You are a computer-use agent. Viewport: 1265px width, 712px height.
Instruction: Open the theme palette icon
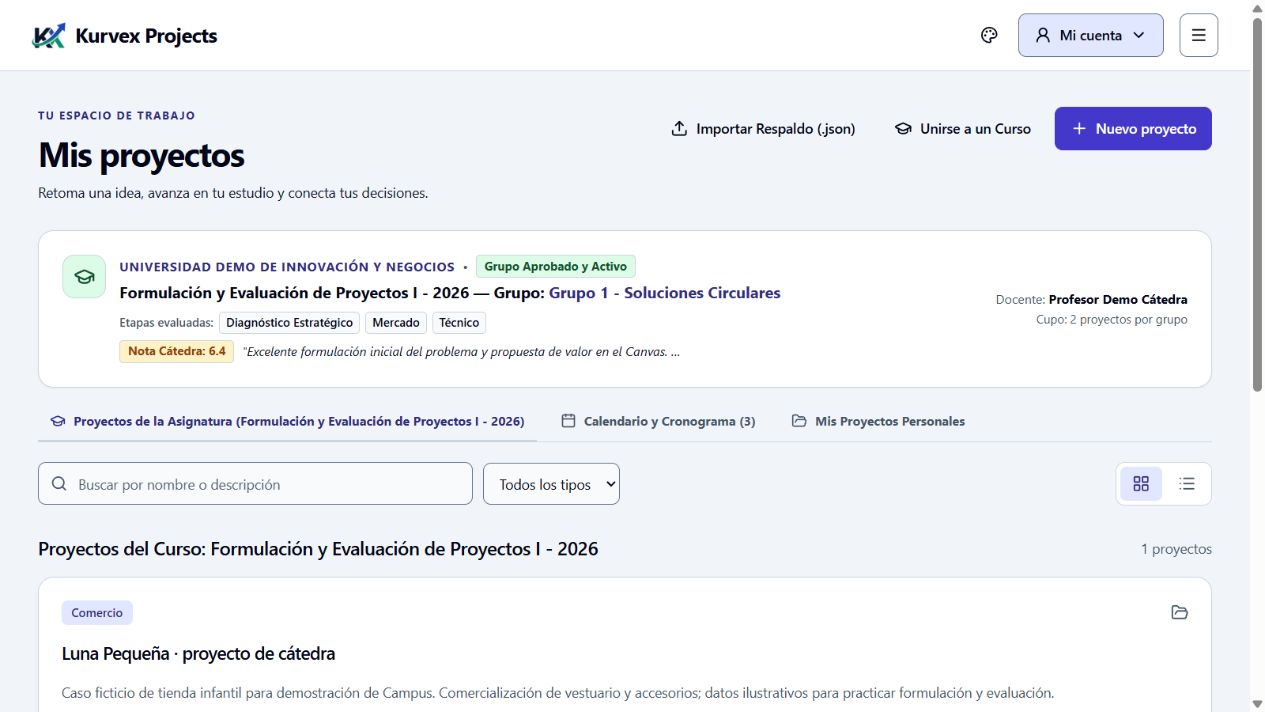click(x=989, y=36)
